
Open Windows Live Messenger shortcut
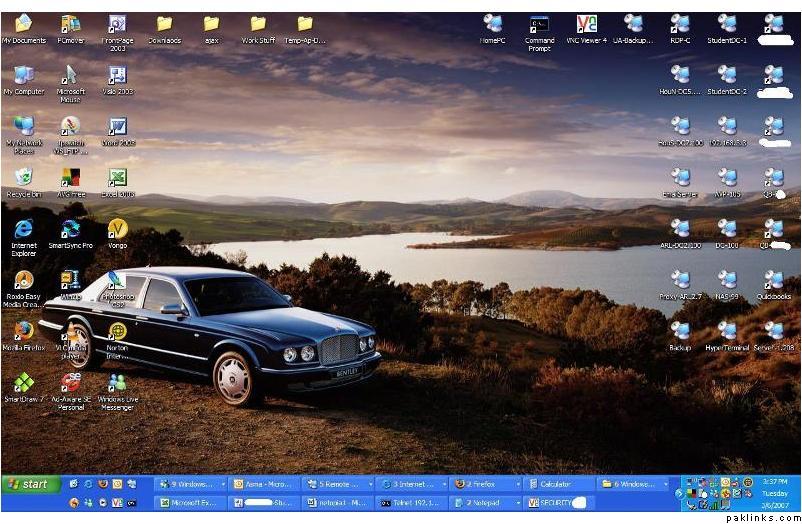pos(117,382)
